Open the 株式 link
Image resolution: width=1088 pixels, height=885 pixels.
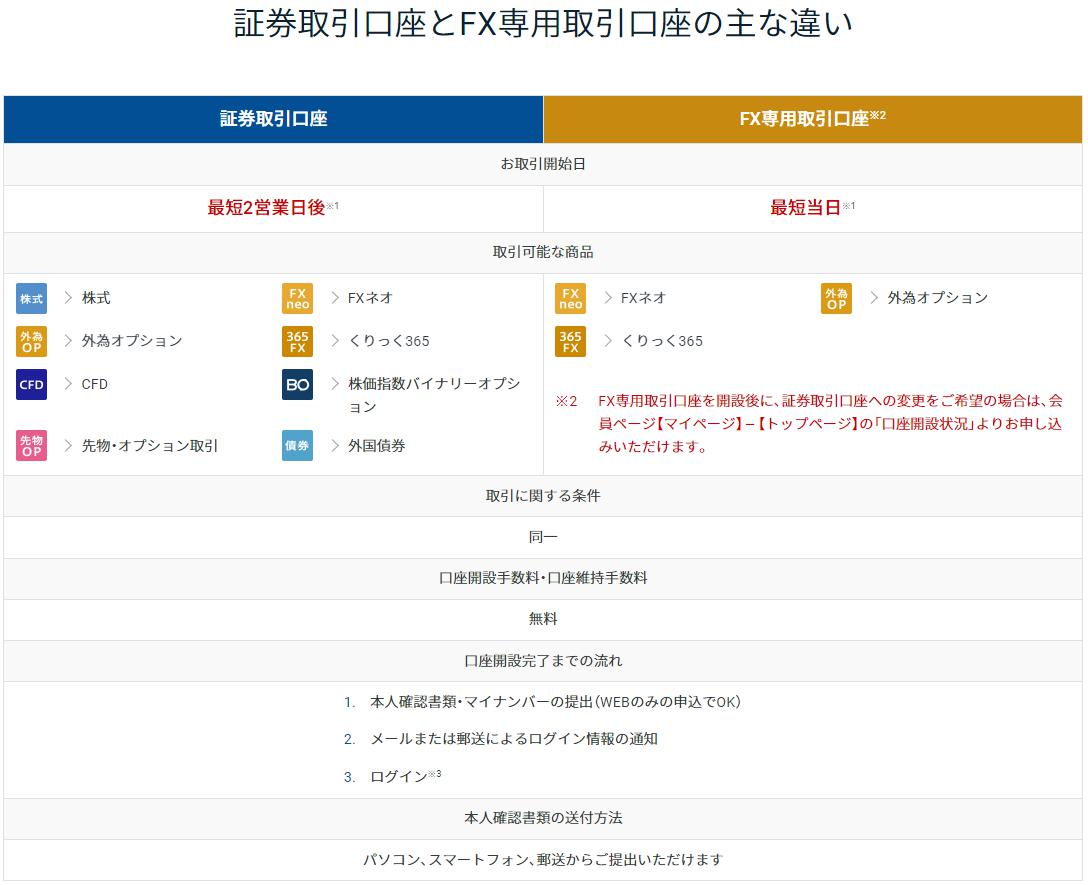click(96, 298)
